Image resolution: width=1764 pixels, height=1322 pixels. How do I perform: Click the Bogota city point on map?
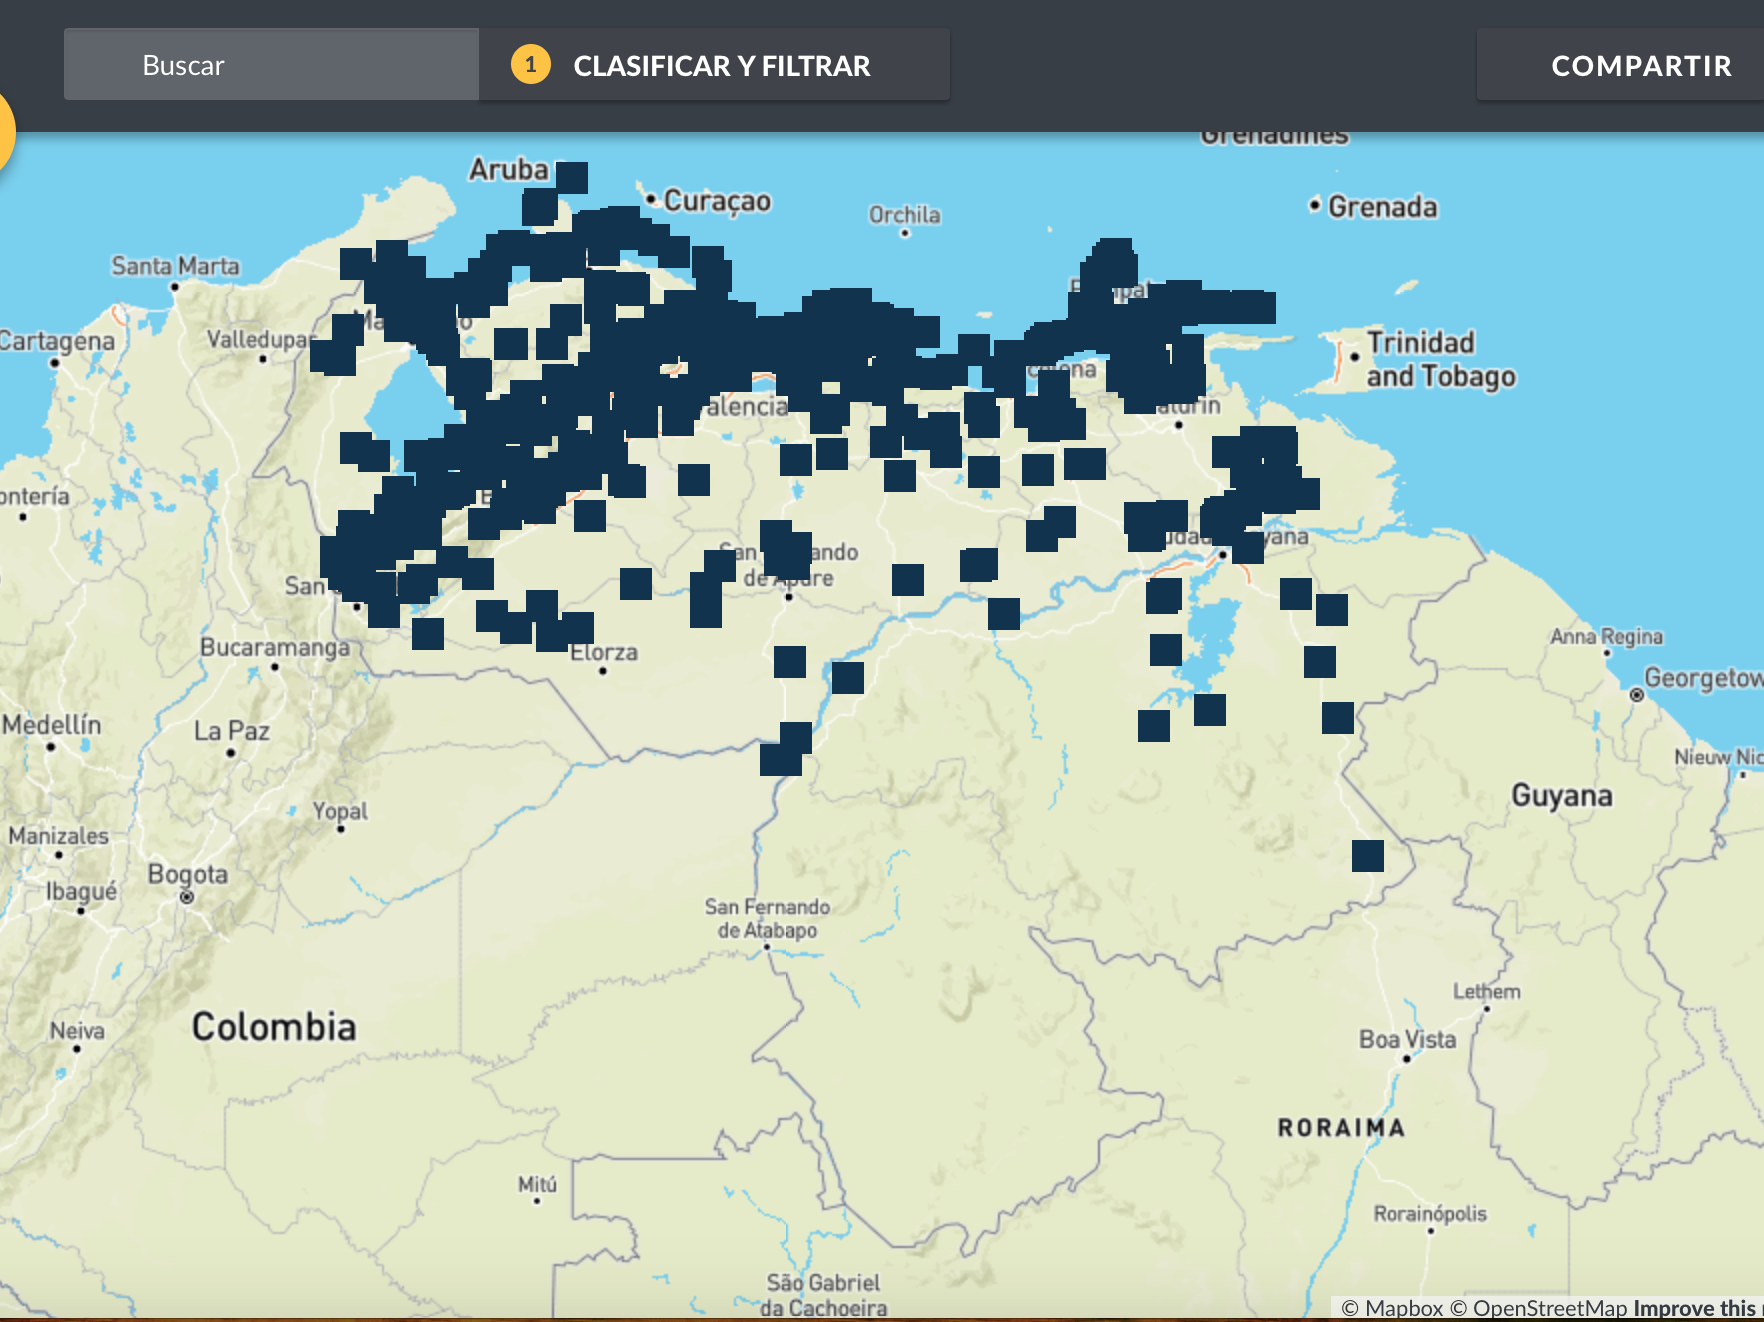[187, 897]
